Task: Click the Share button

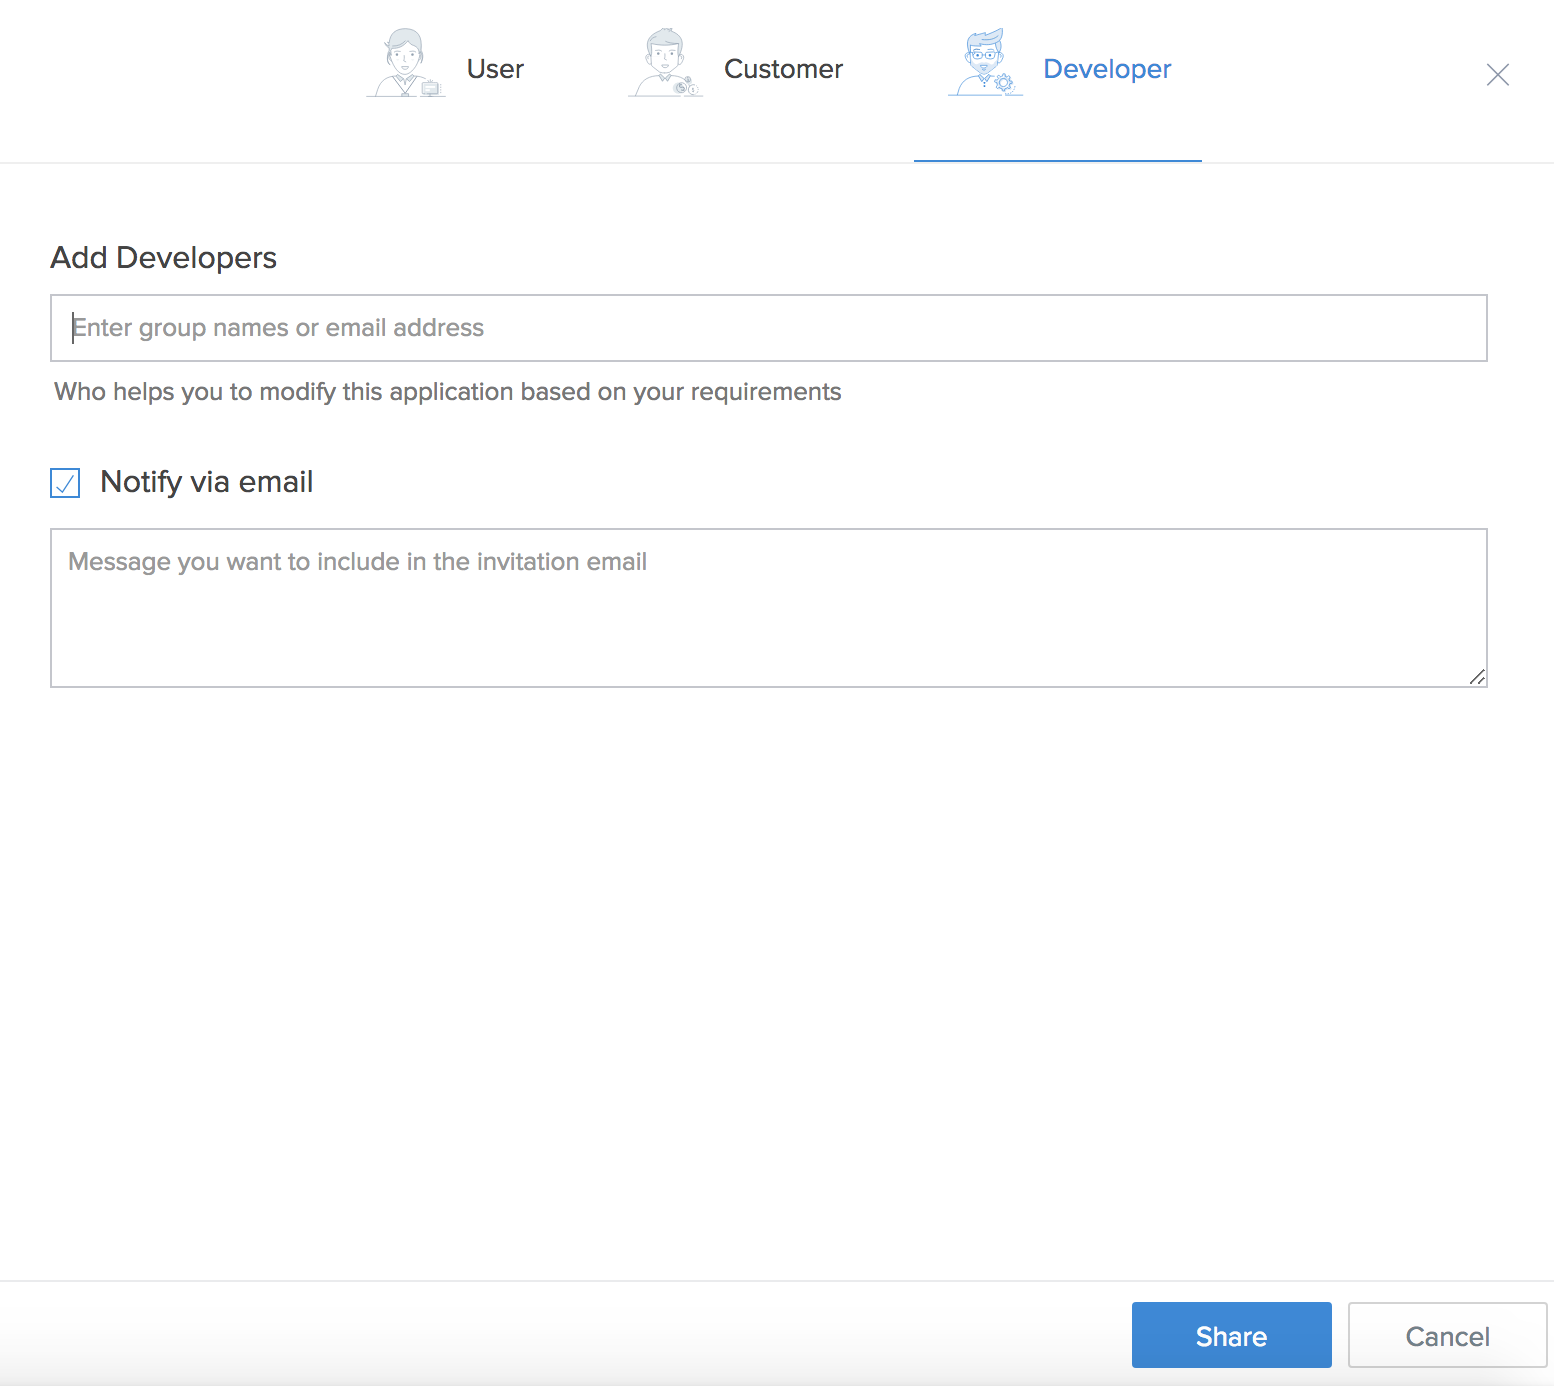Action: coord(1231,1335)
